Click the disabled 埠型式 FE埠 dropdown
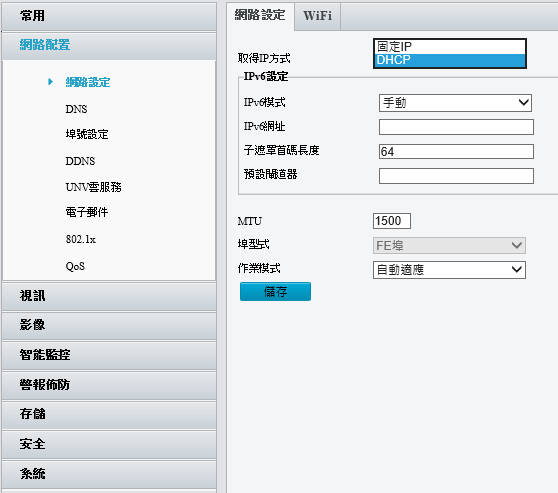 [x=449, y=246]
